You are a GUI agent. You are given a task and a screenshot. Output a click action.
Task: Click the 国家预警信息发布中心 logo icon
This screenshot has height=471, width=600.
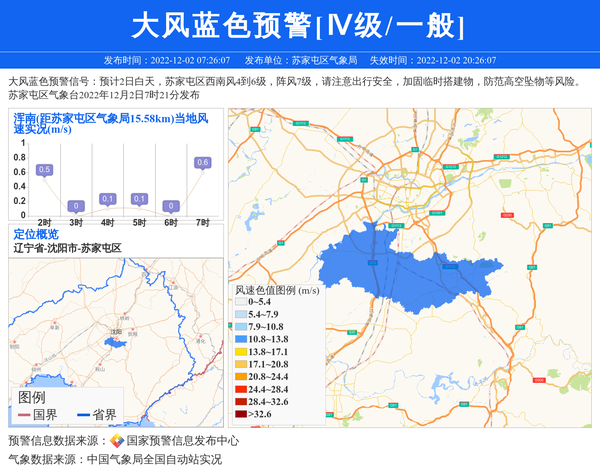pos(117,441)
